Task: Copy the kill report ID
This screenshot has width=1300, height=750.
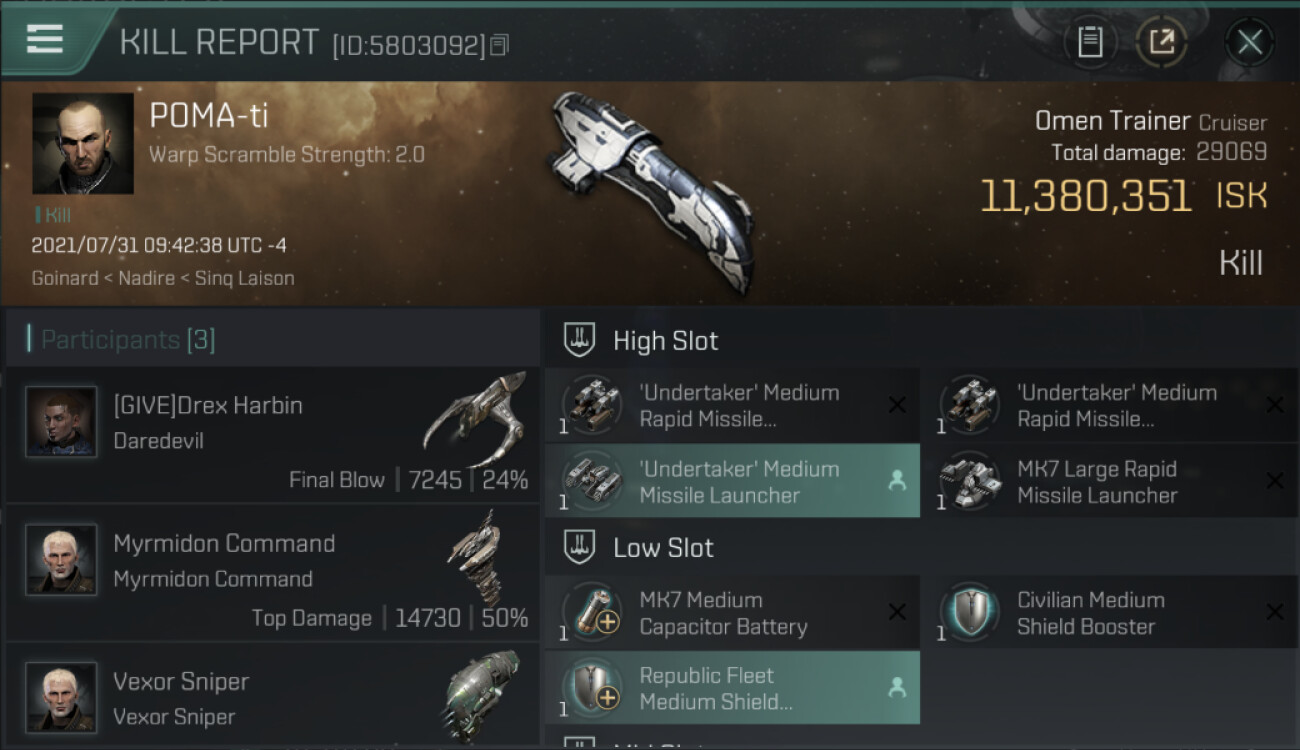Action: coord(500,45)
